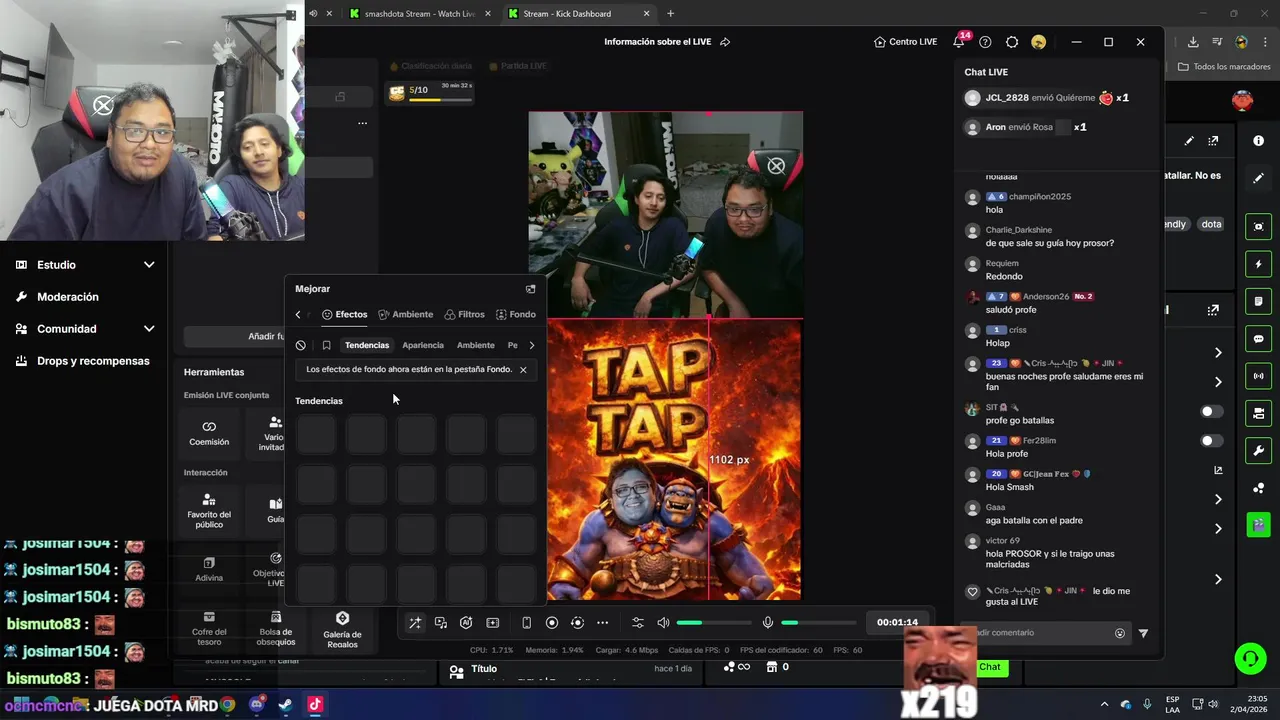1280x720 pixels.
Task: Open Bolsa de obsequios tool
Action: coord(276,629)
